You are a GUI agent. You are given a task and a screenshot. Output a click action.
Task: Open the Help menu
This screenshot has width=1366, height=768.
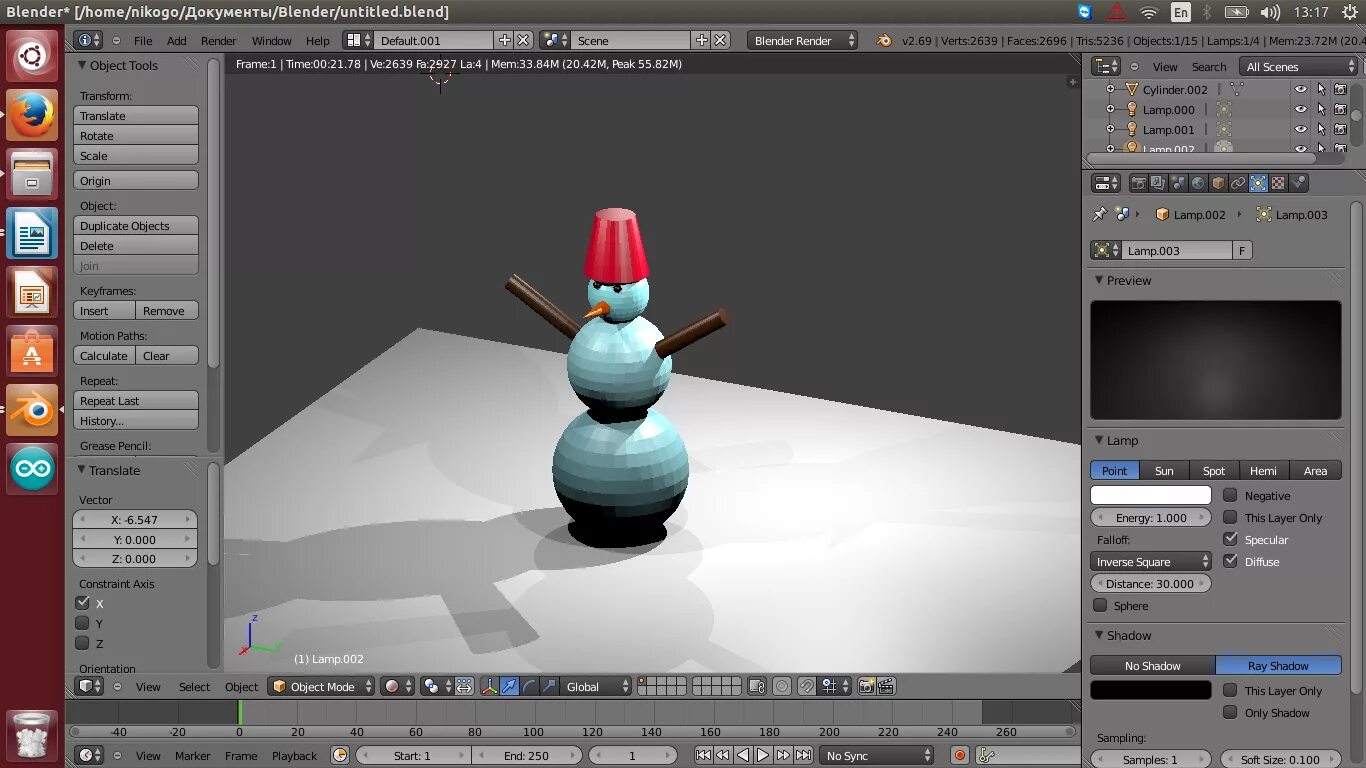(317, 41)
